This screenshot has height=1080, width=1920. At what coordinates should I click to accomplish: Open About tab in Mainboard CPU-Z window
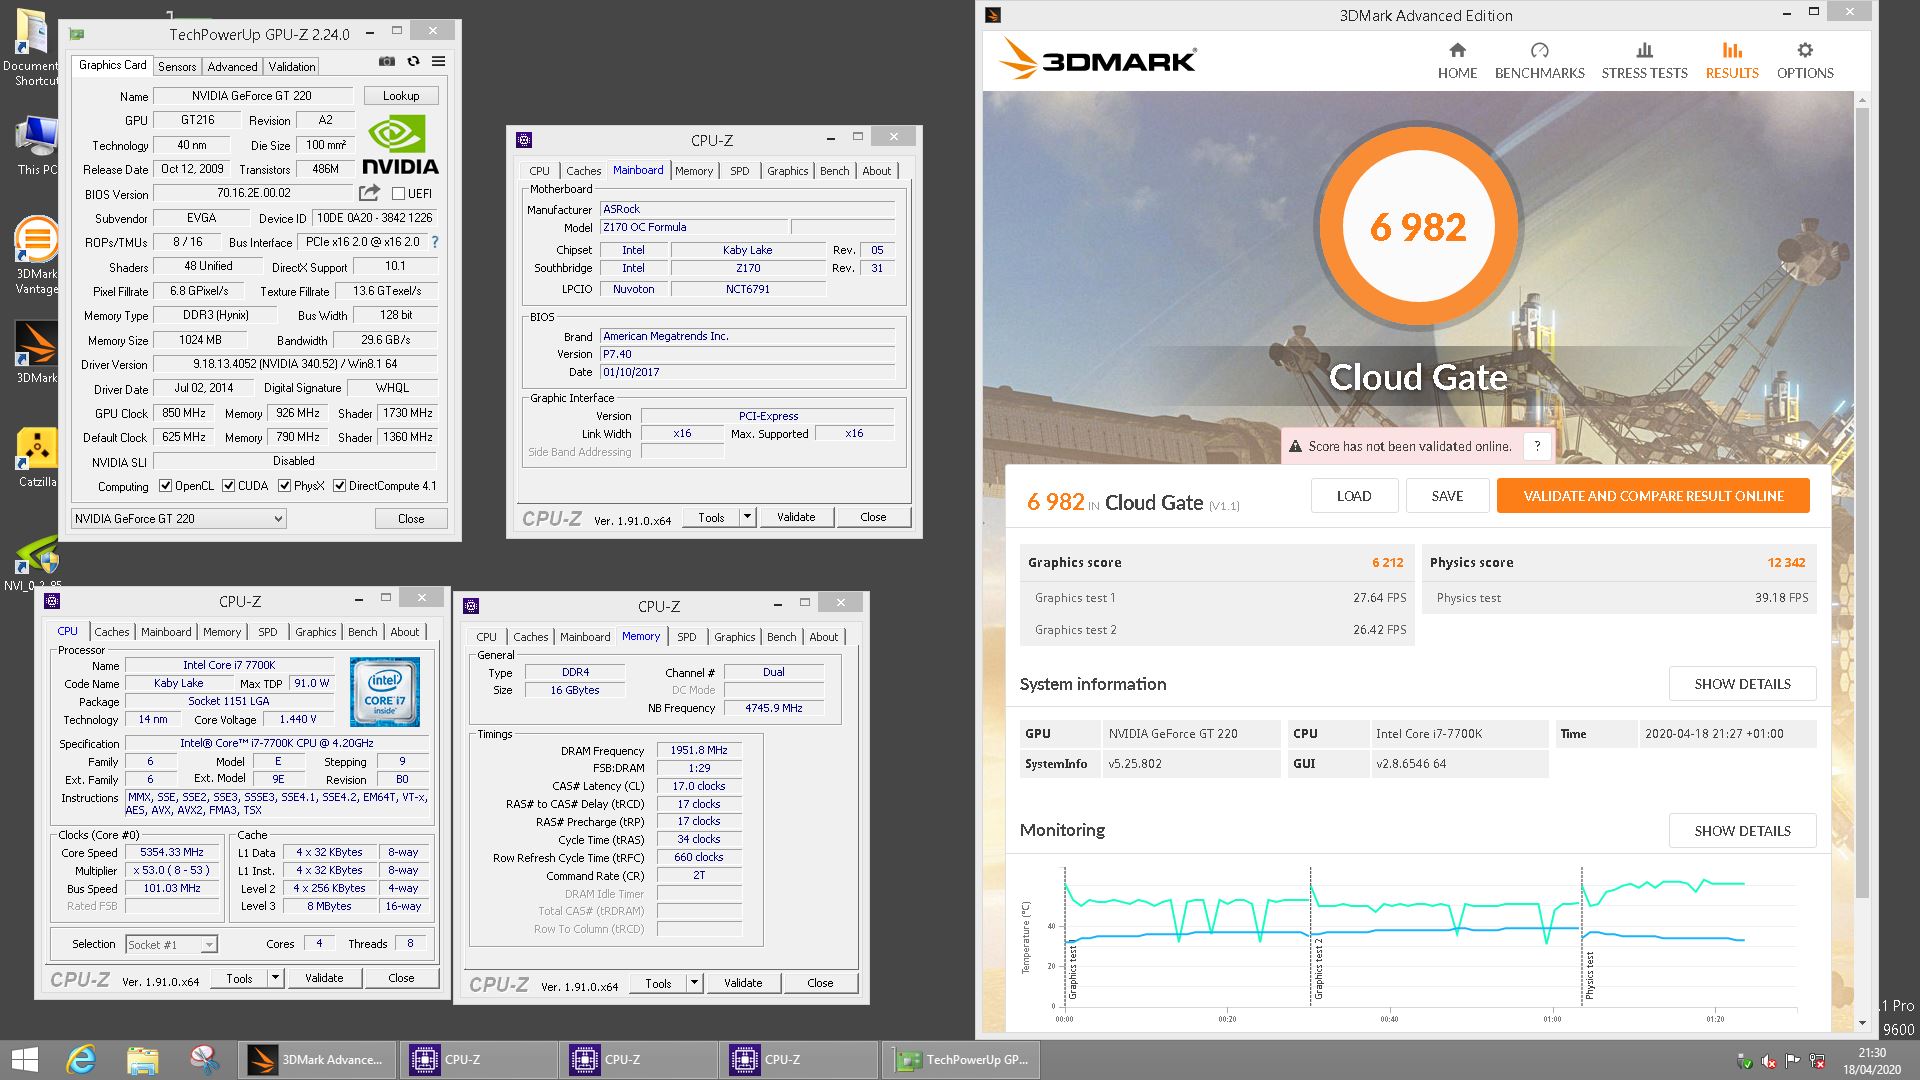point(877,171)
